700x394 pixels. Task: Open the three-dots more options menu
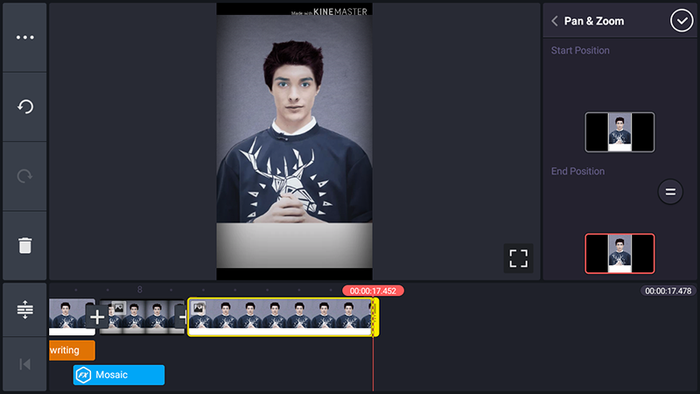(x=25, y=37)
